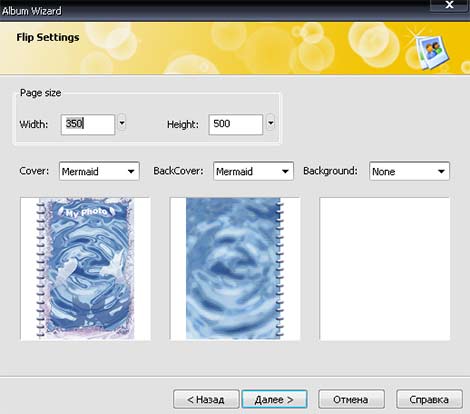Click the Album Wizard title bar

coord(213,11)
